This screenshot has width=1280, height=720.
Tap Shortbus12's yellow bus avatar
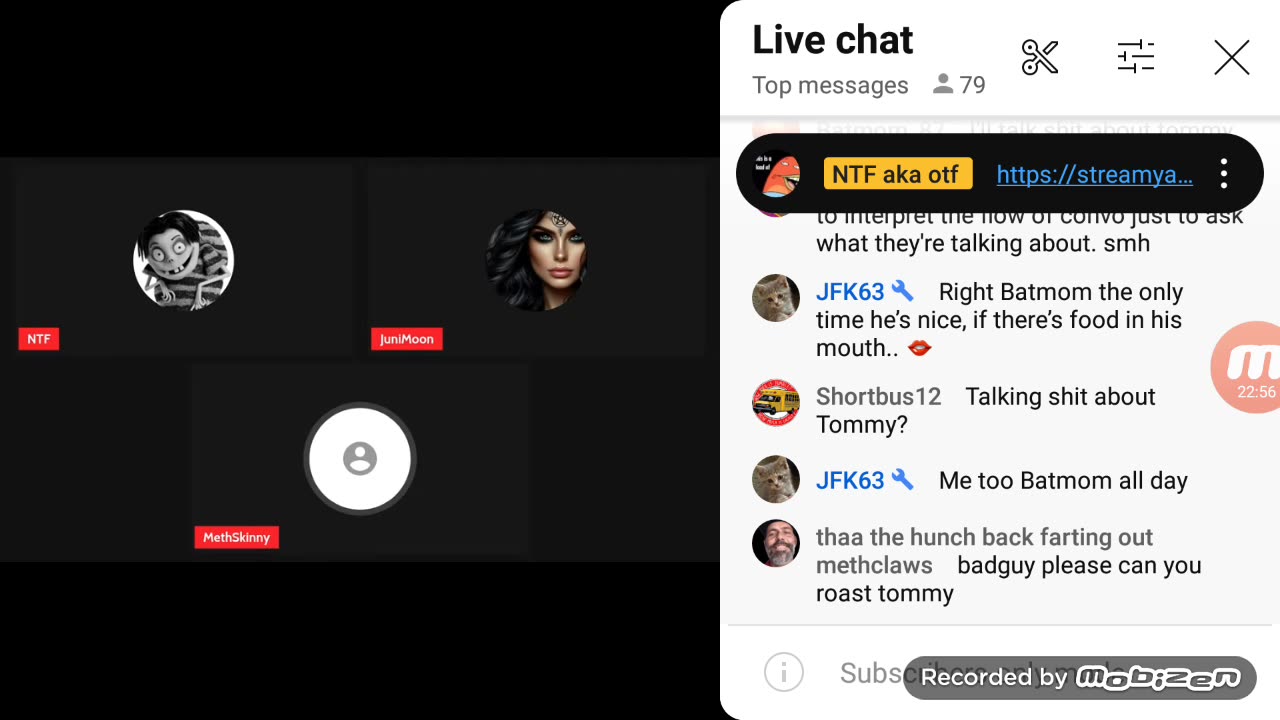(x=776, y=403)
